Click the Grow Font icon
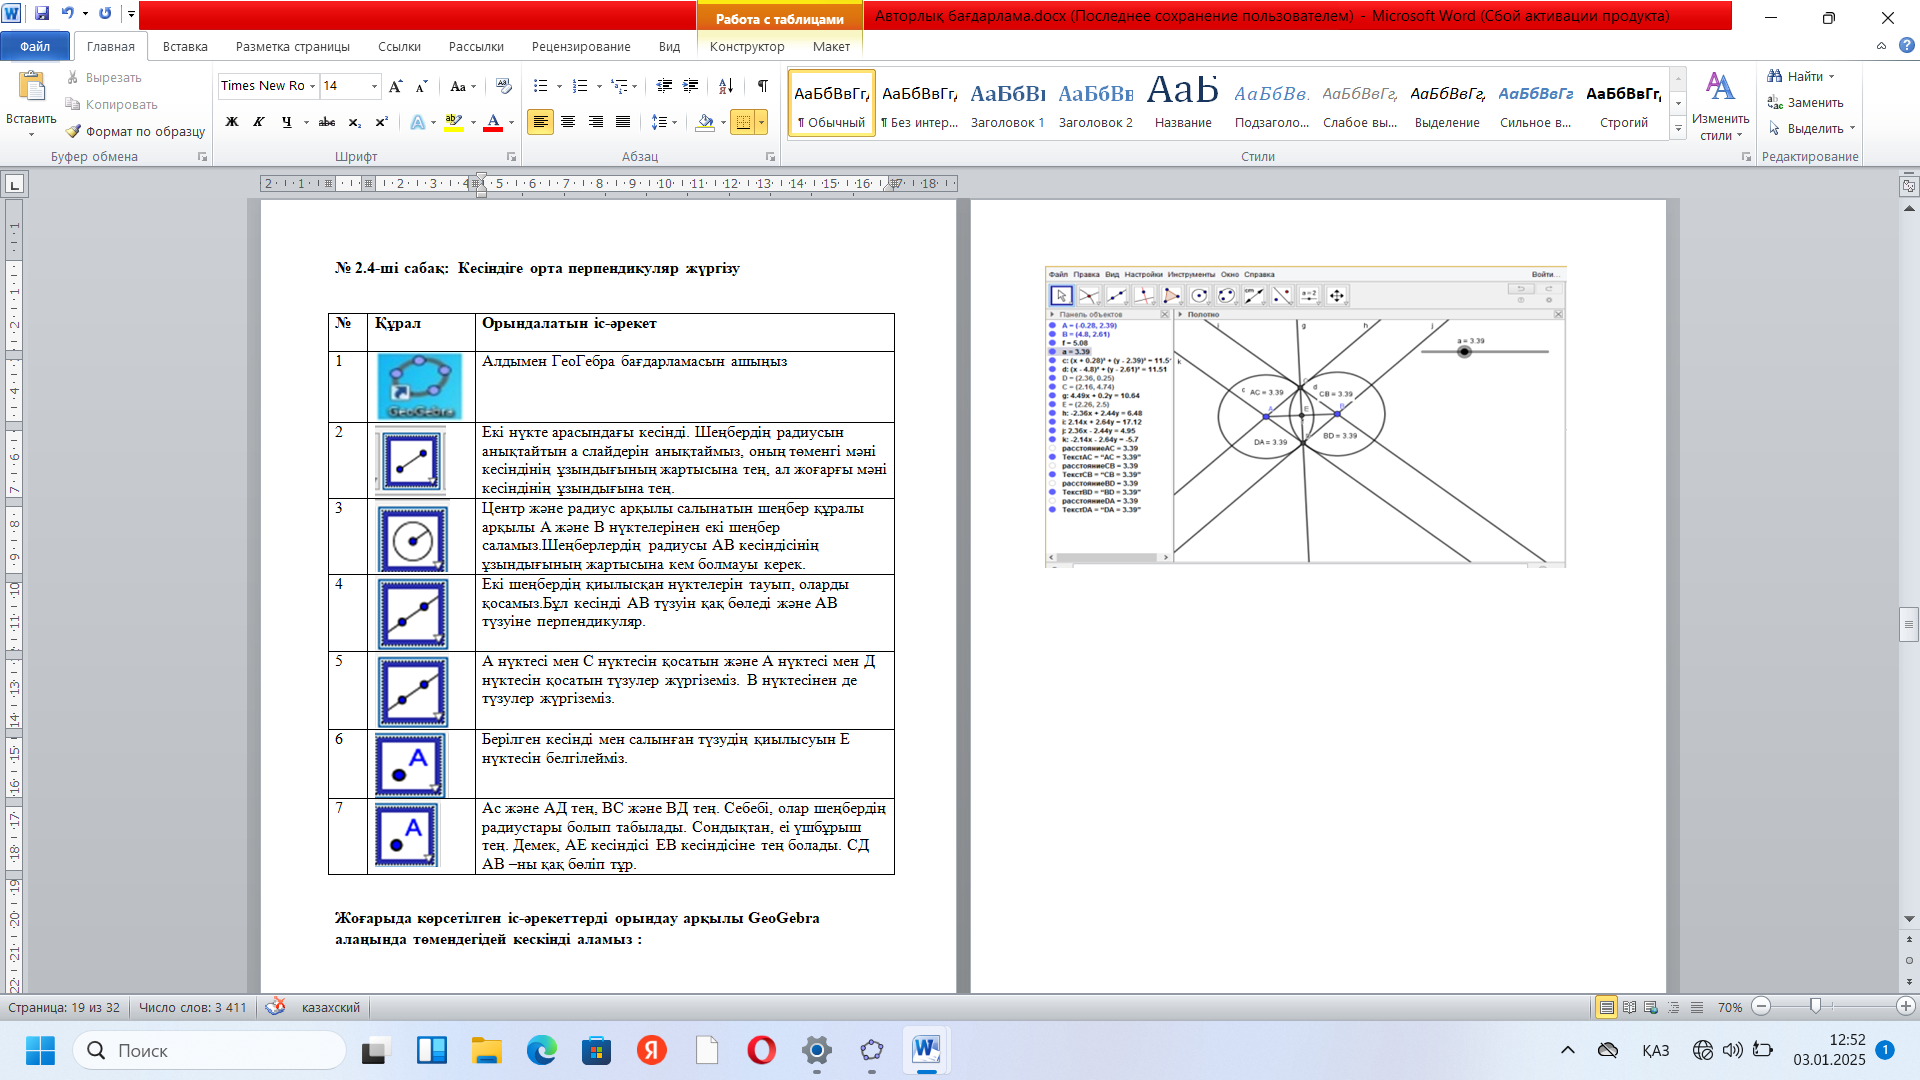 [396, 86]
